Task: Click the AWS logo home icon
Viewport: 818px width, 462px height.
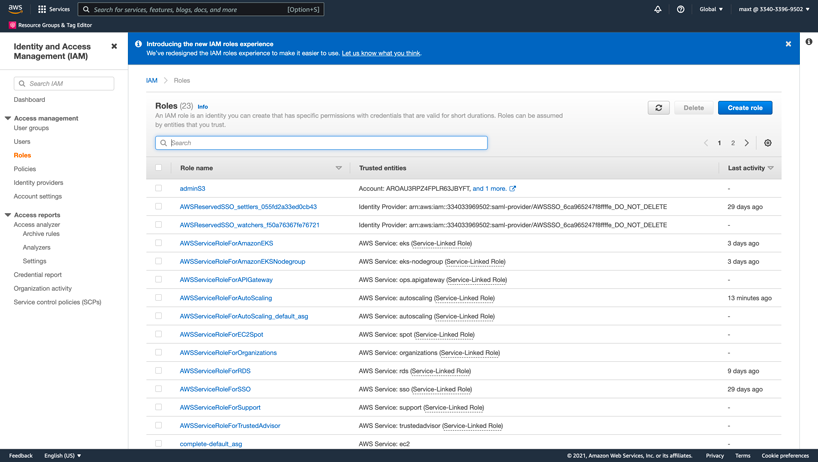Action: coord(15,9)
